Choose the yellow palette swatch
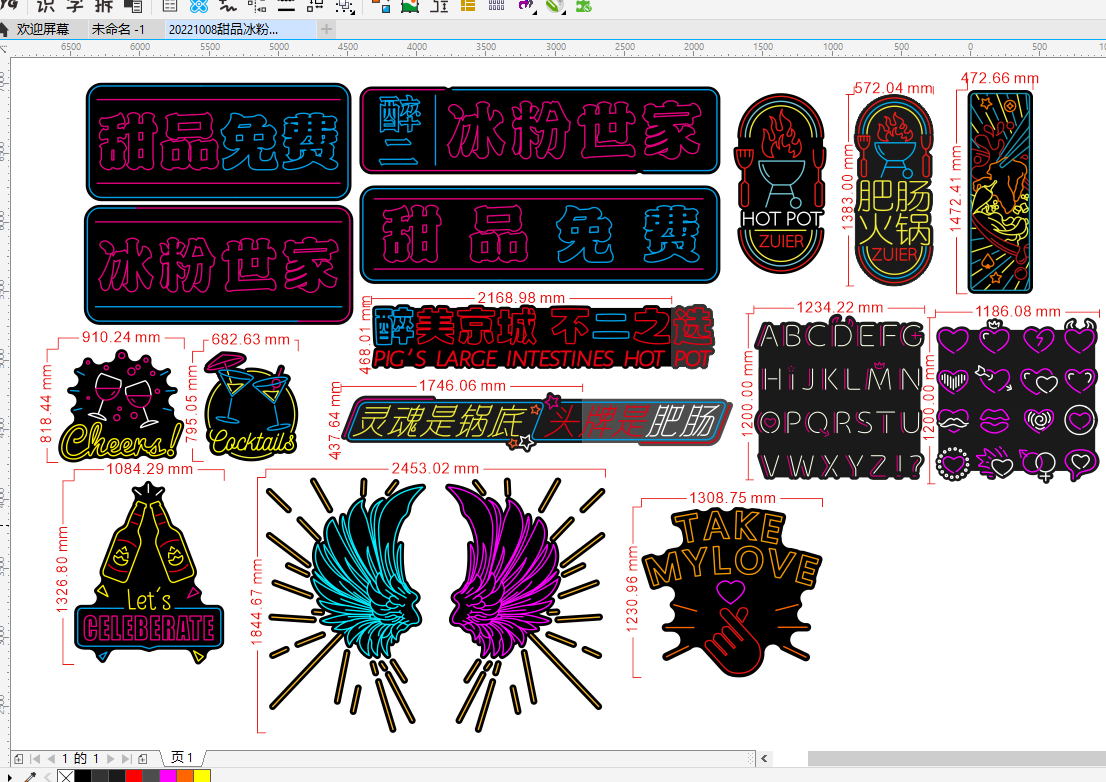Viewport: 1106px width, 782px height. (201, 776)
